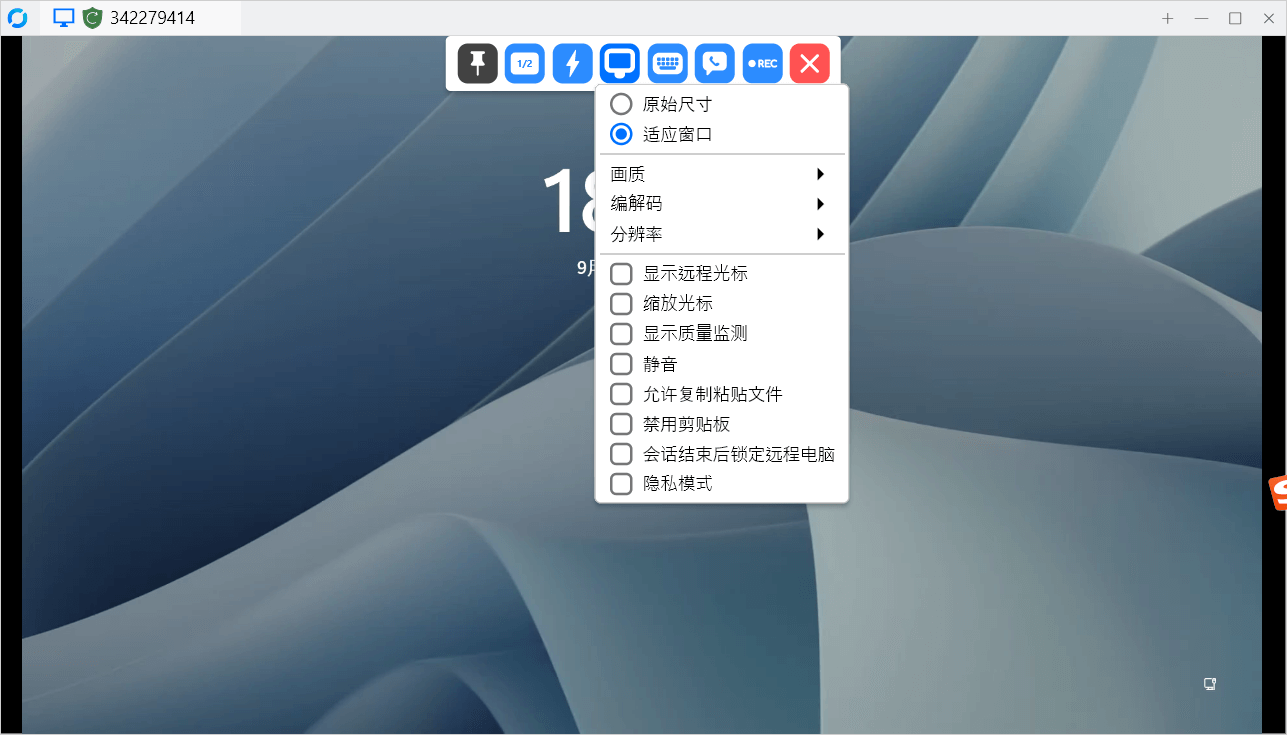Turn on 隐私模式 privacy mode
Viewport: 1287px width, 735px height.
(620, 483)
